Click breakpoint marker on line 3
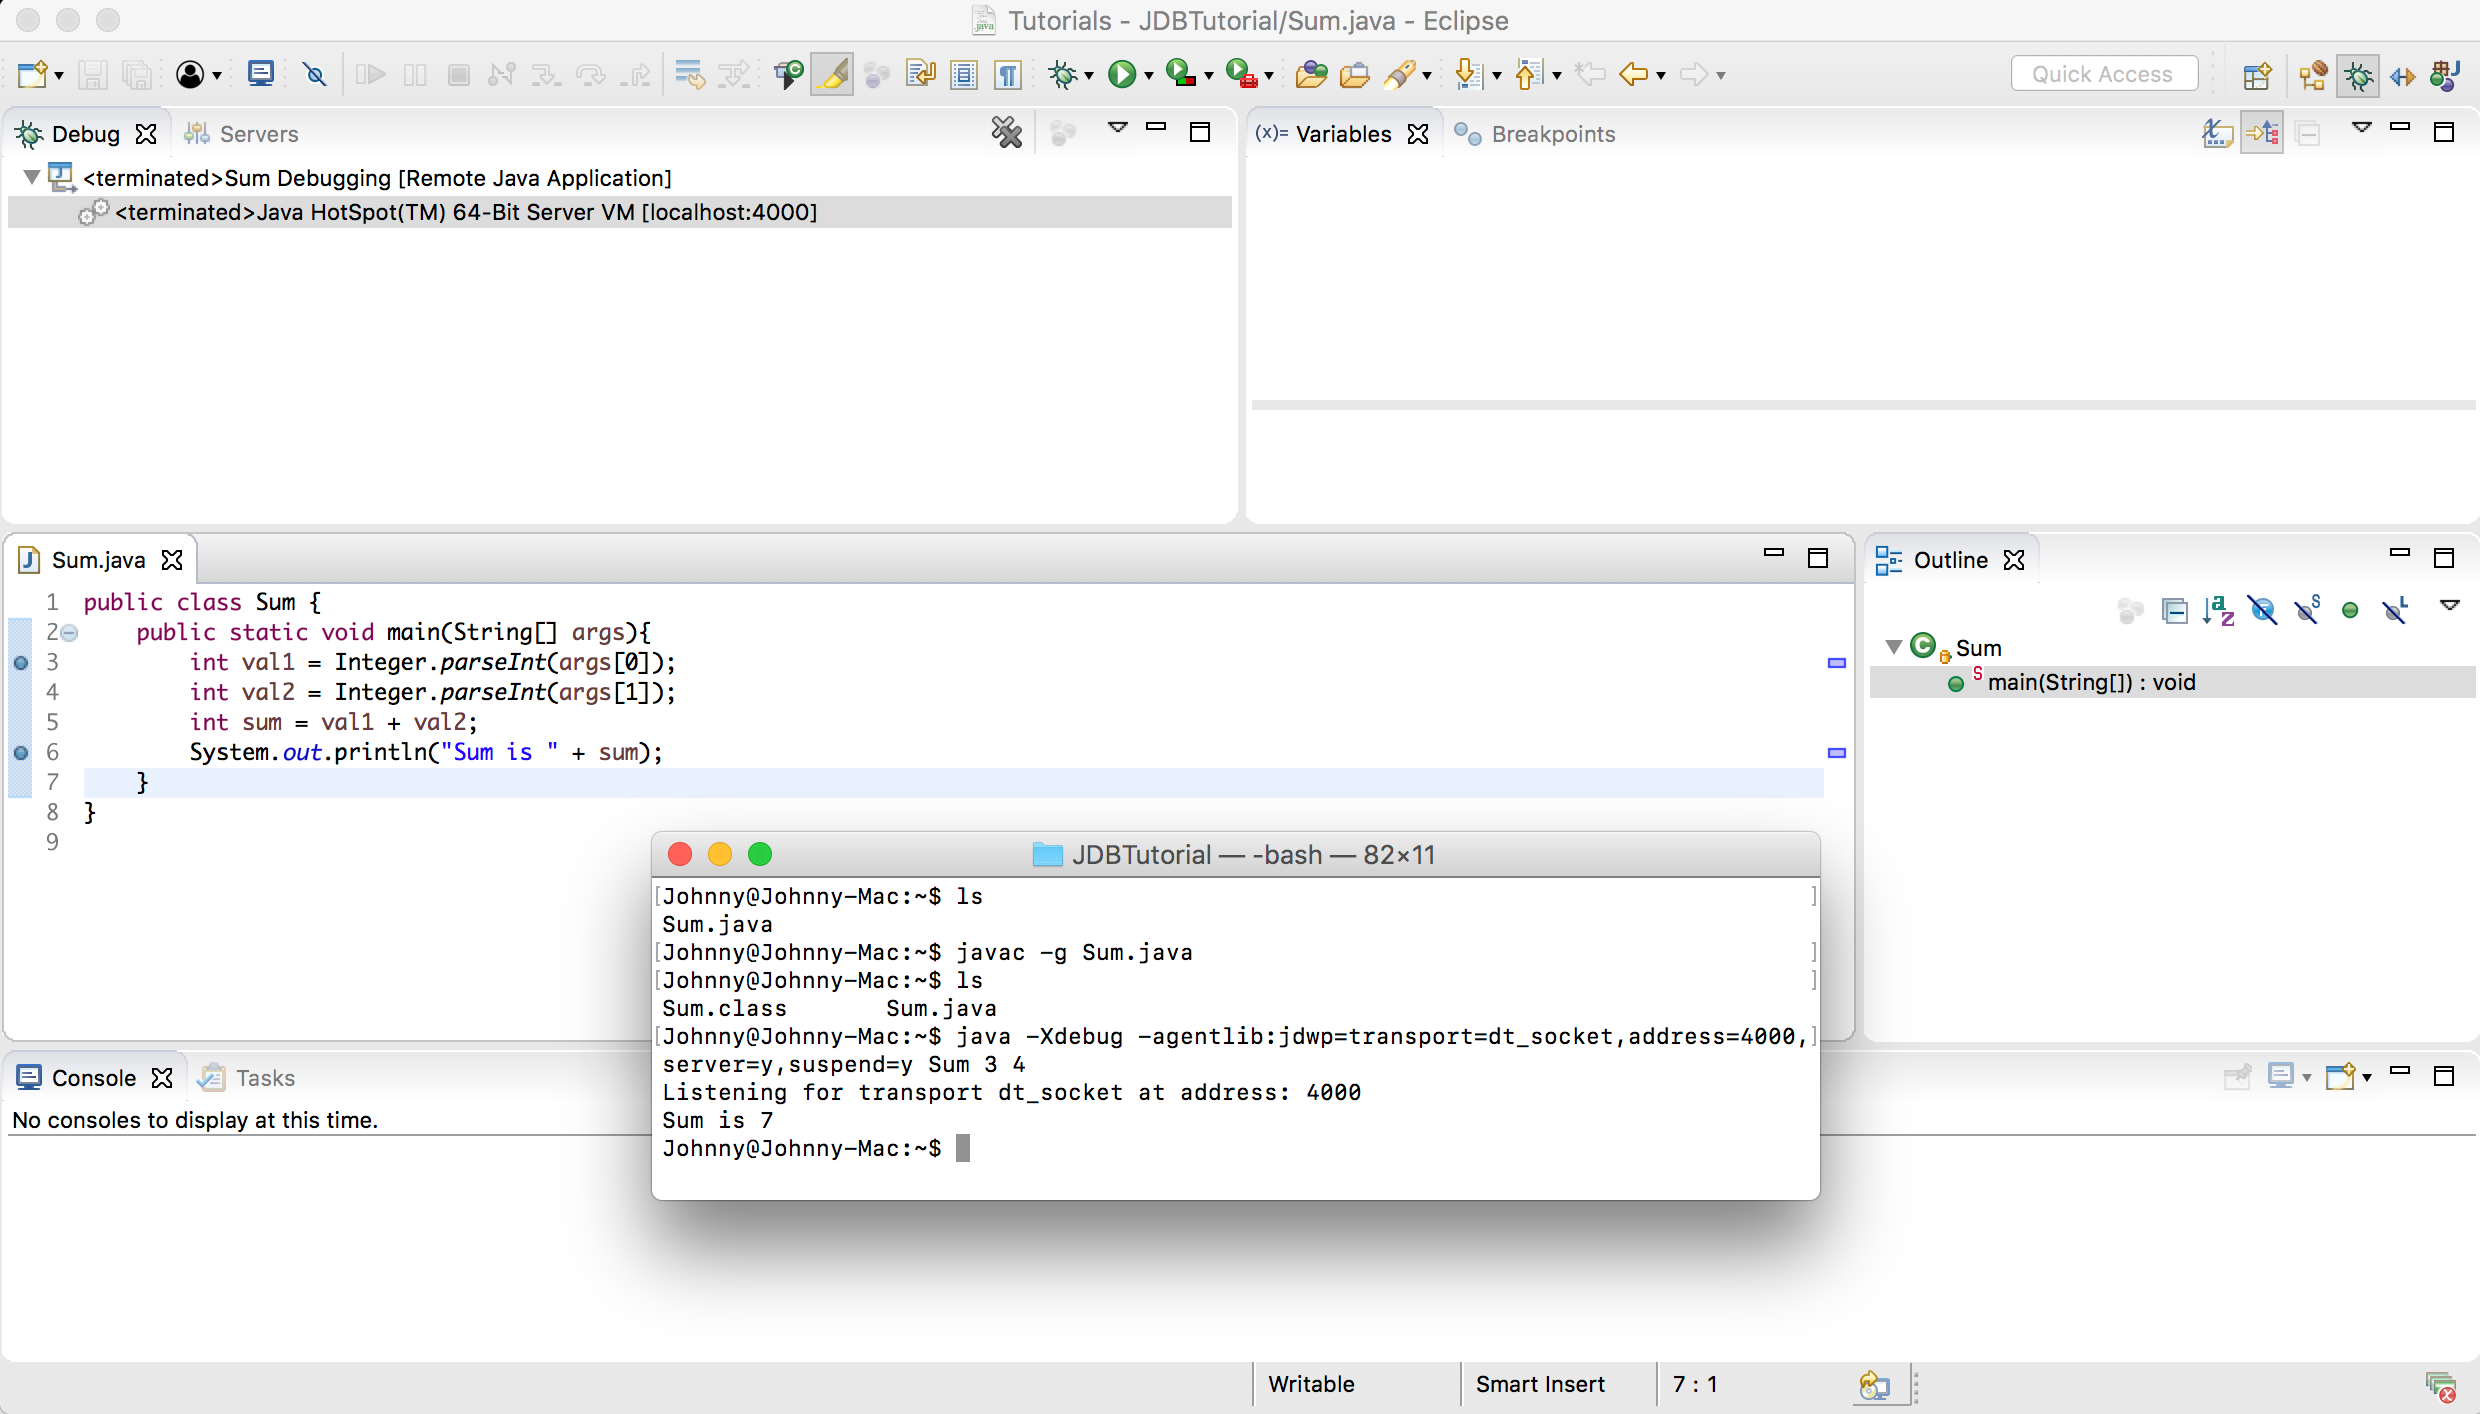Screen dimensions: 2480x1414 (x=21, y=662)
